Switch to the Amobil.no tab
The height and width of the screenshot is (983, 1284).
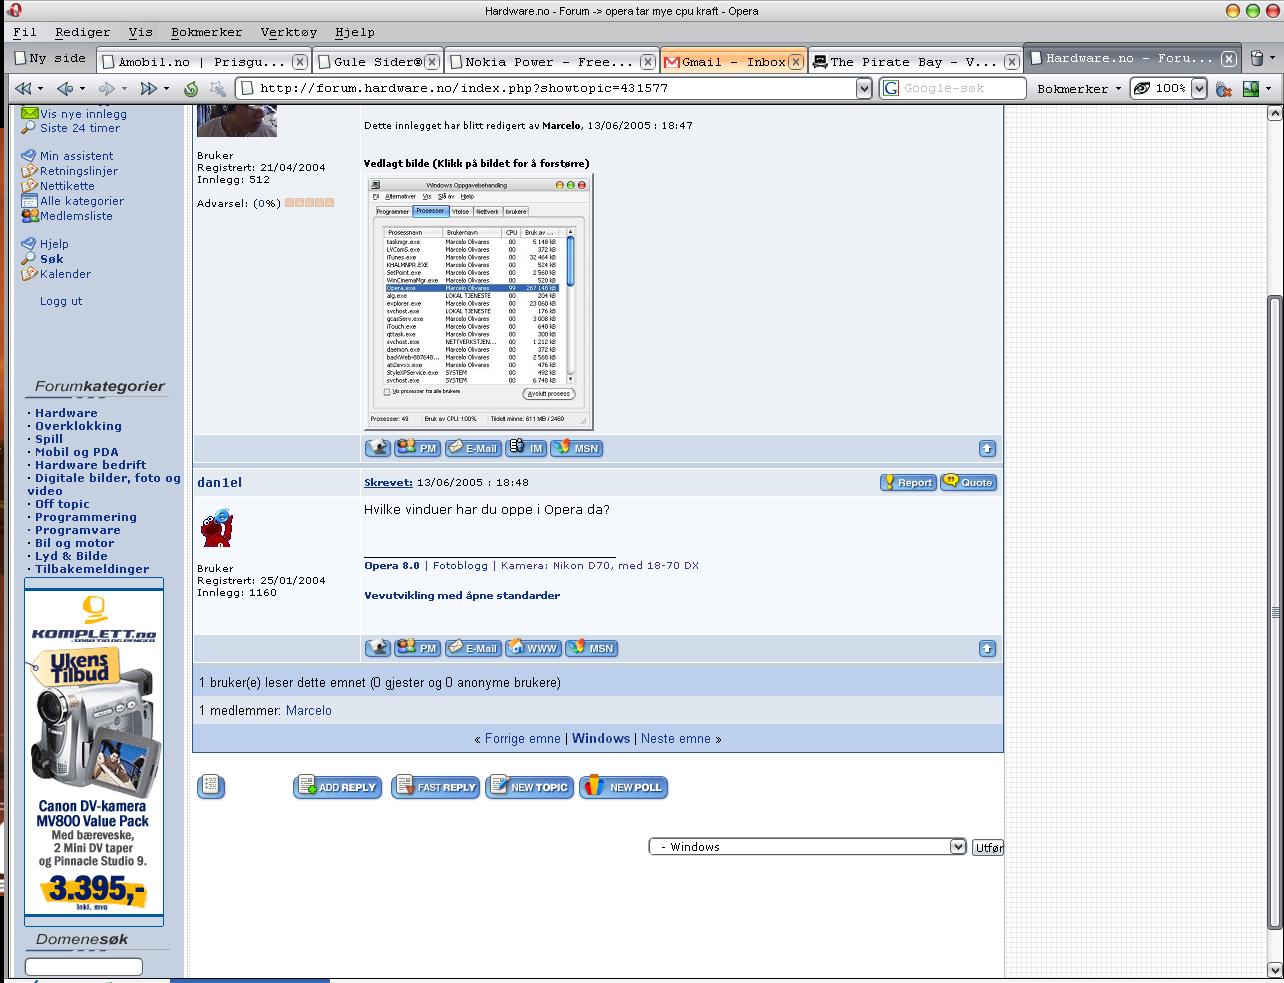click(205, 61)
